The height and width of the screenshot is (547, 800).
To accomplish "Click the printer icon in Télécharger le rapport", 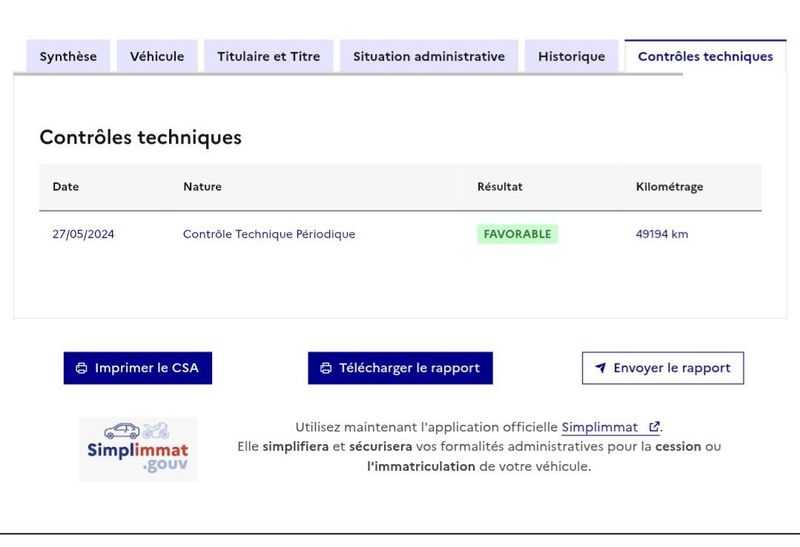I will 326,368.
